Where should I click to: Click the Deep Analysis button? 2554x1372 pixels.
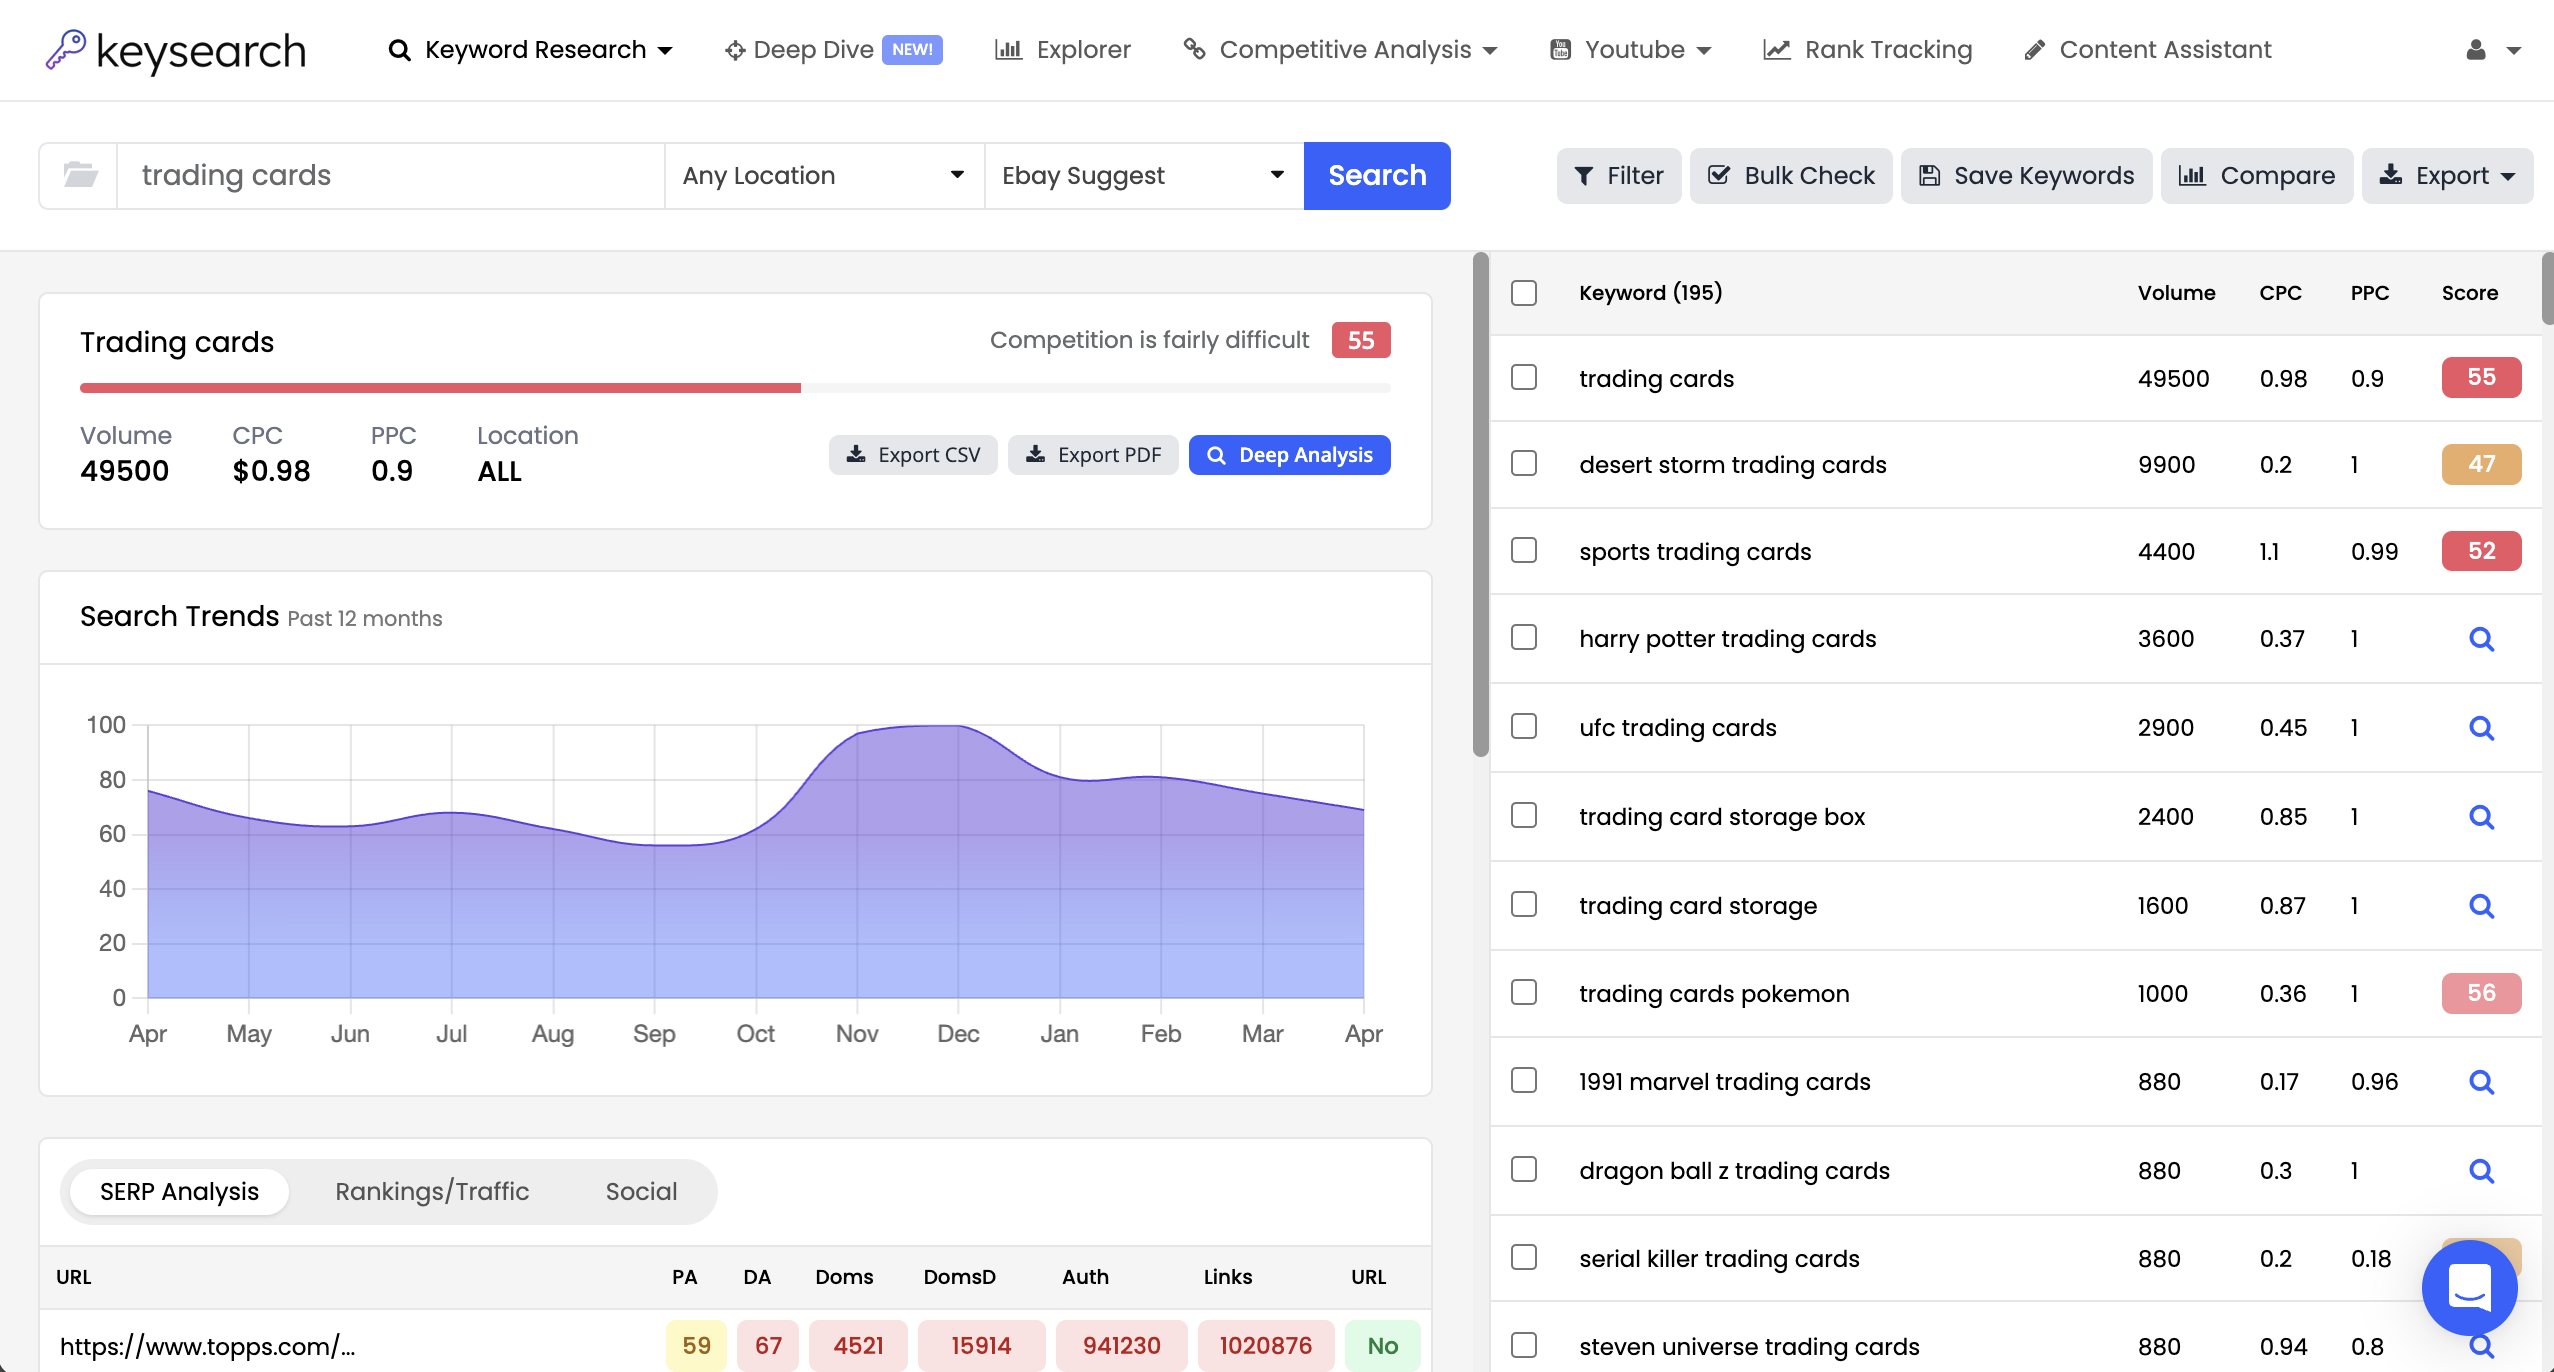[x=1289, y=454]
